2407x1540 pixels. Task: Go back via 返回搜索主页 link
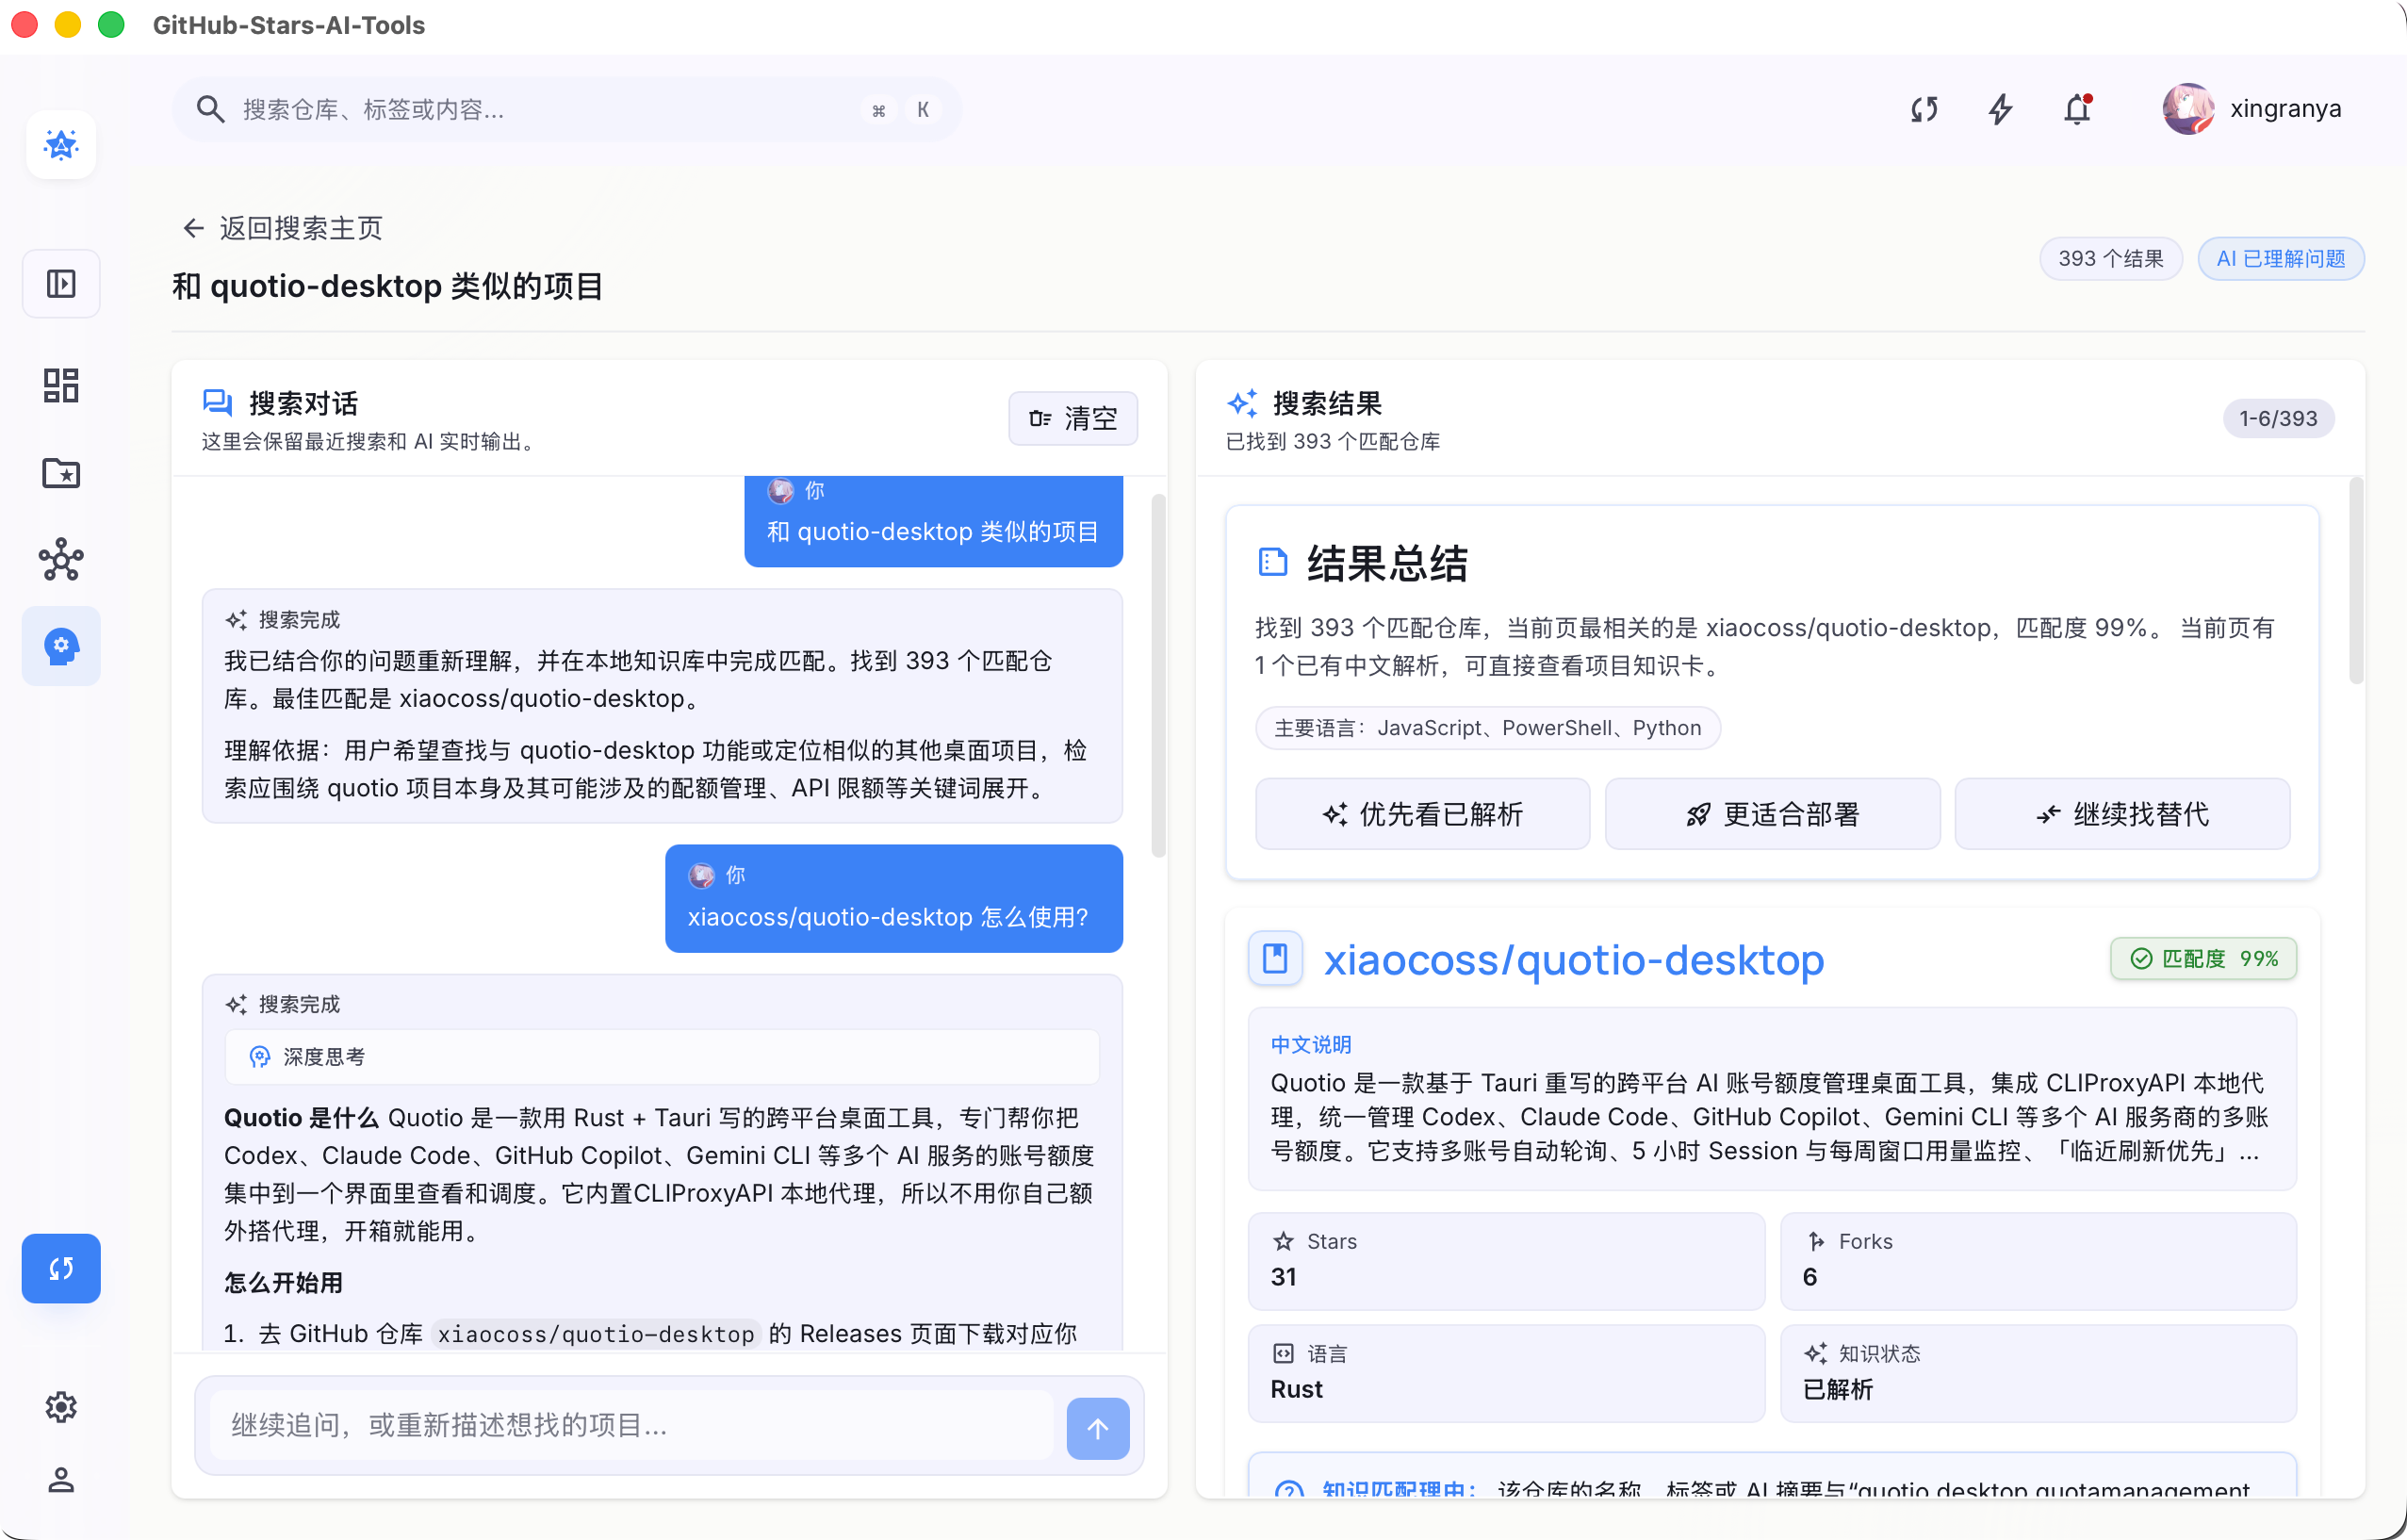[282, 228]
